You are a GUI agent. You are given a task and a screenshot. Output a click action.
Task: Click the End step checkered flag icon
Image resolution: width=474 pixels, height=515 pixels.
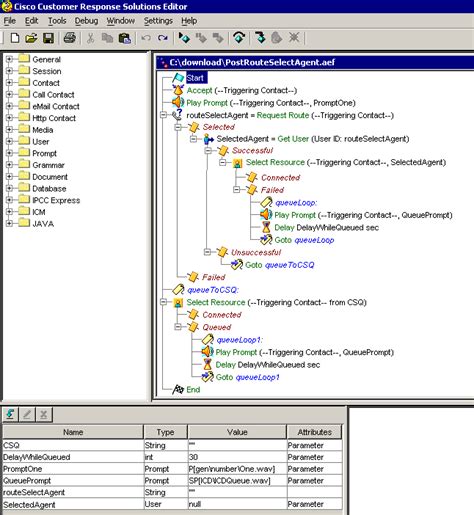(x=178, y=389)
